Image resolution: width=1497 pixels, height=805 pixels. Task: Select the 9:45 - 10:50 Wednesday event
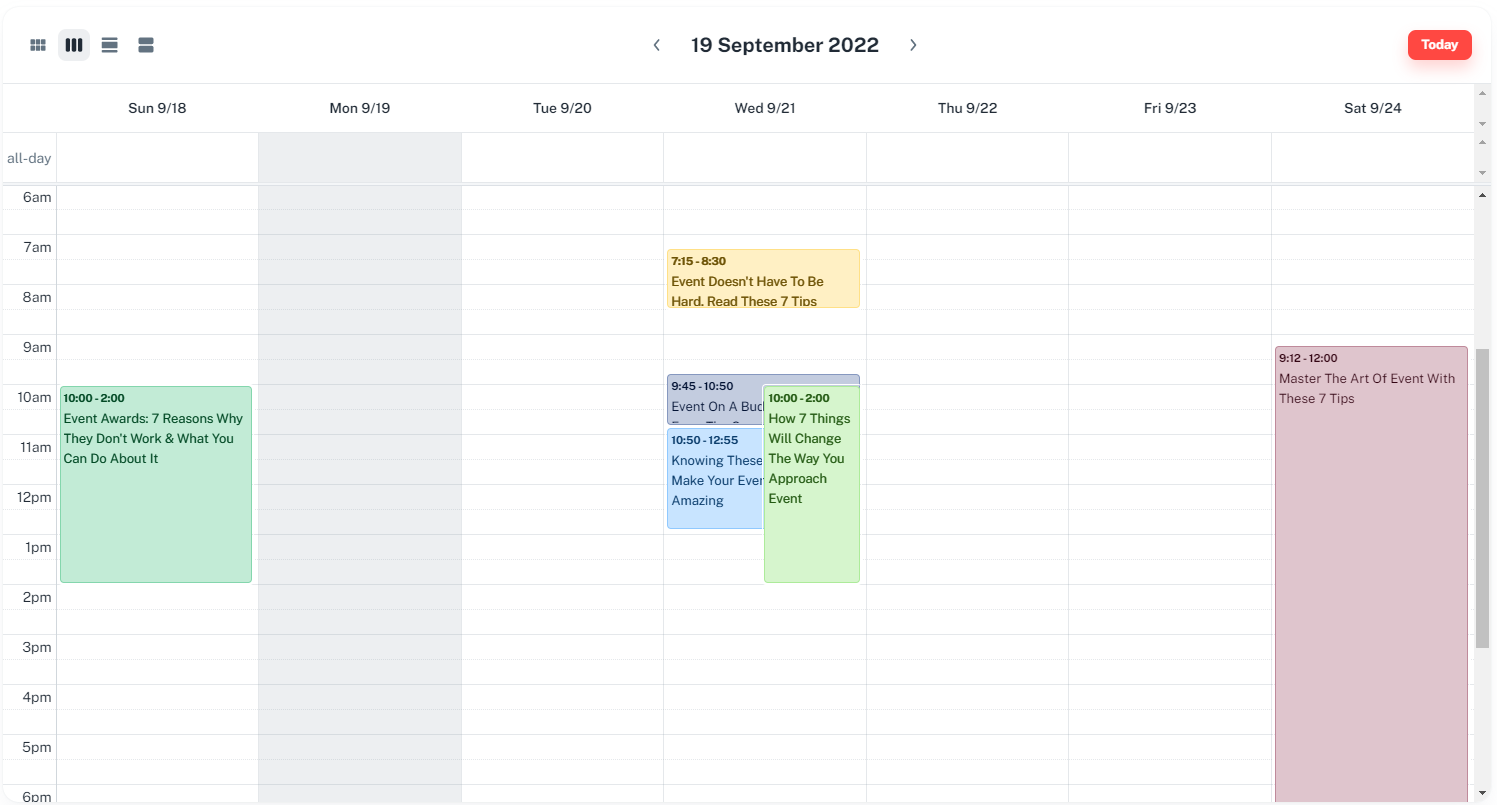[714, 398]
